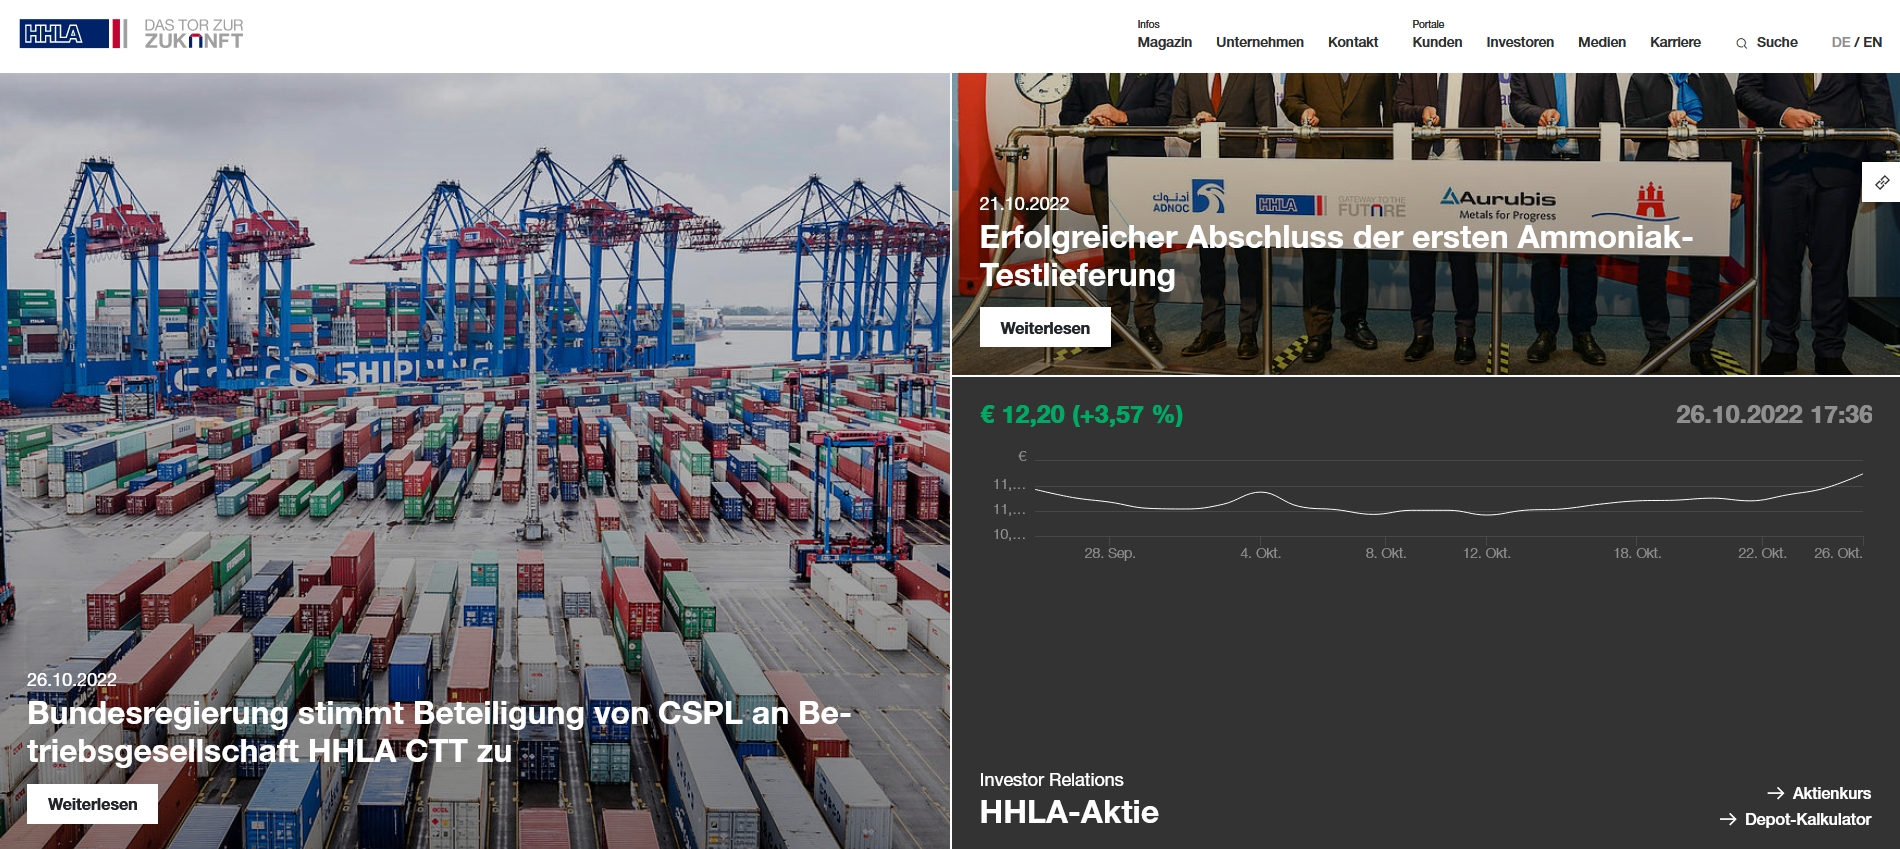Image resolution: width=1900 pixels, height=849 pixels.
Task: Click Weiterlesen on CSPL article
Action: [x=92, y=804]
